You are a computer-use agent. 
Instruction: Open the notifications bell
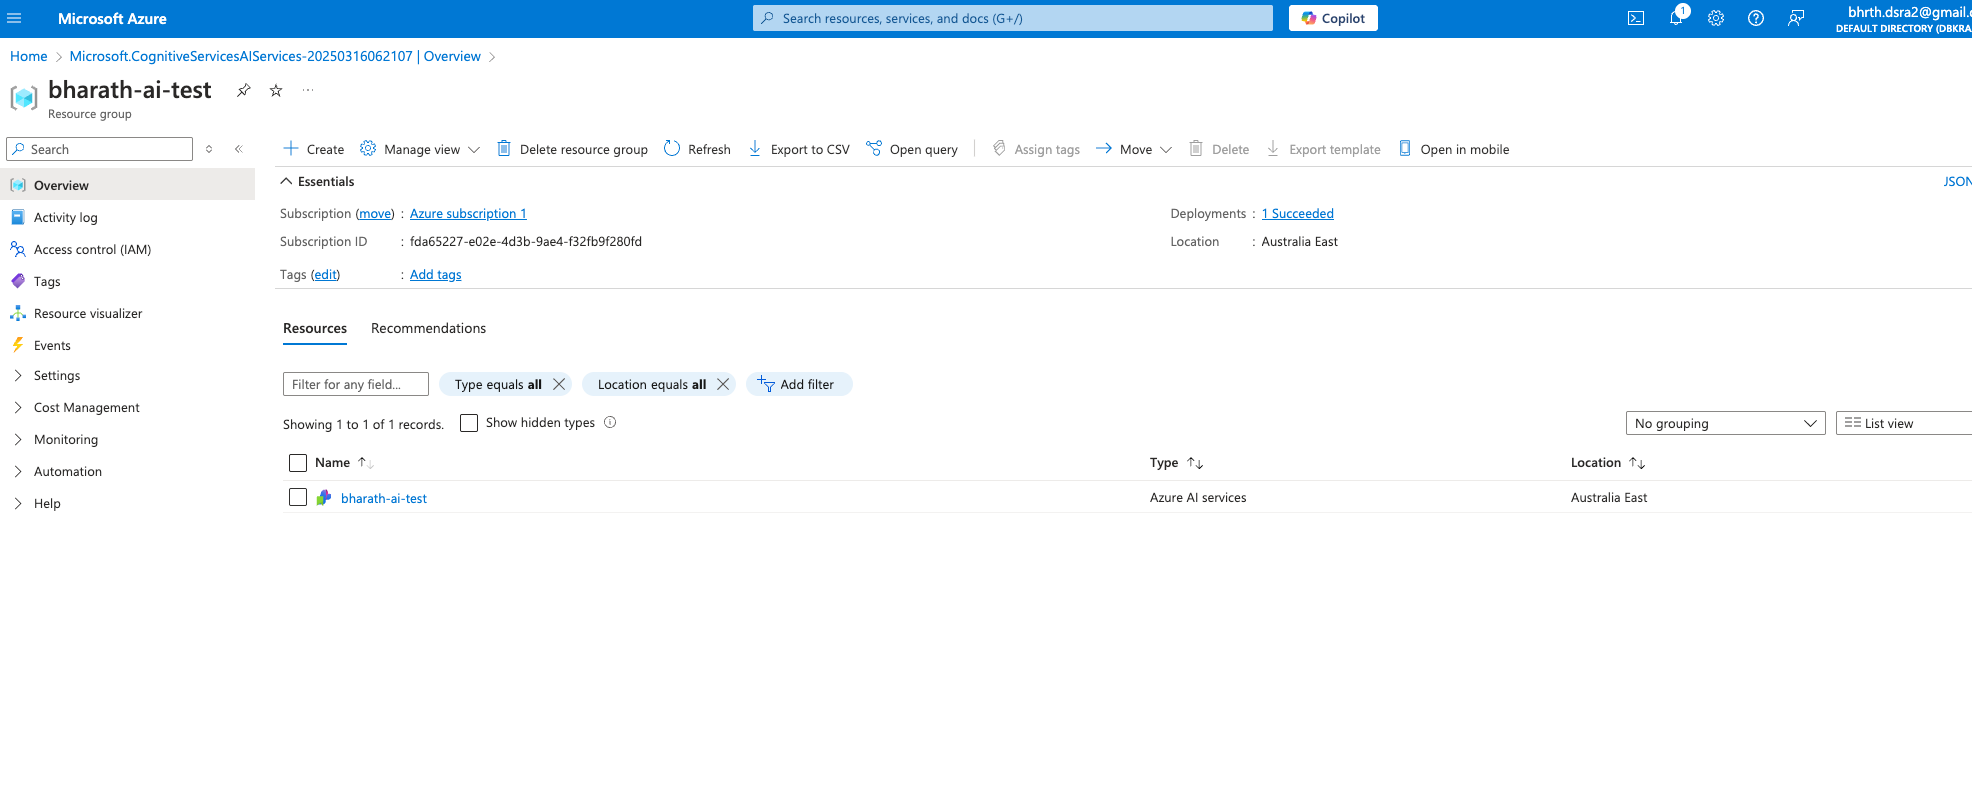(x=1676, y=18)
